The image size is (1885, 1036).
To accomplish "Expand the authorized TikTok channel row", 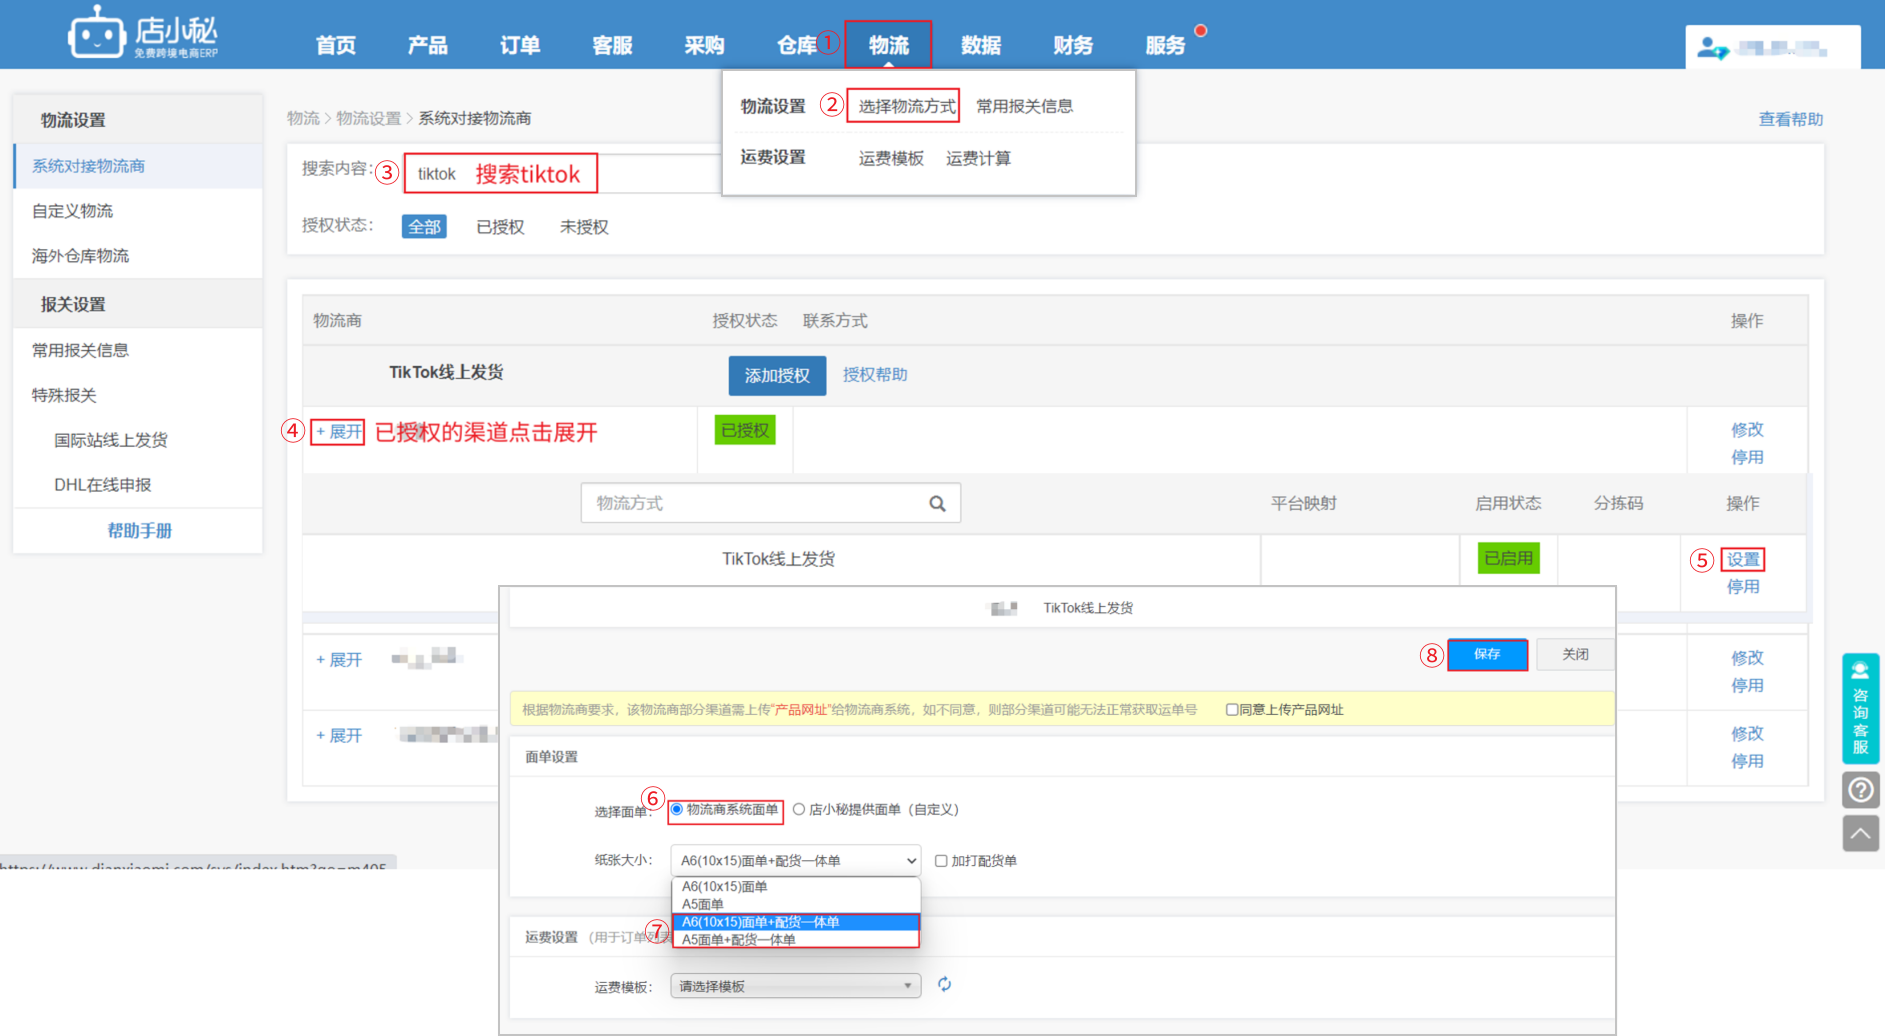I will [338, 432].
